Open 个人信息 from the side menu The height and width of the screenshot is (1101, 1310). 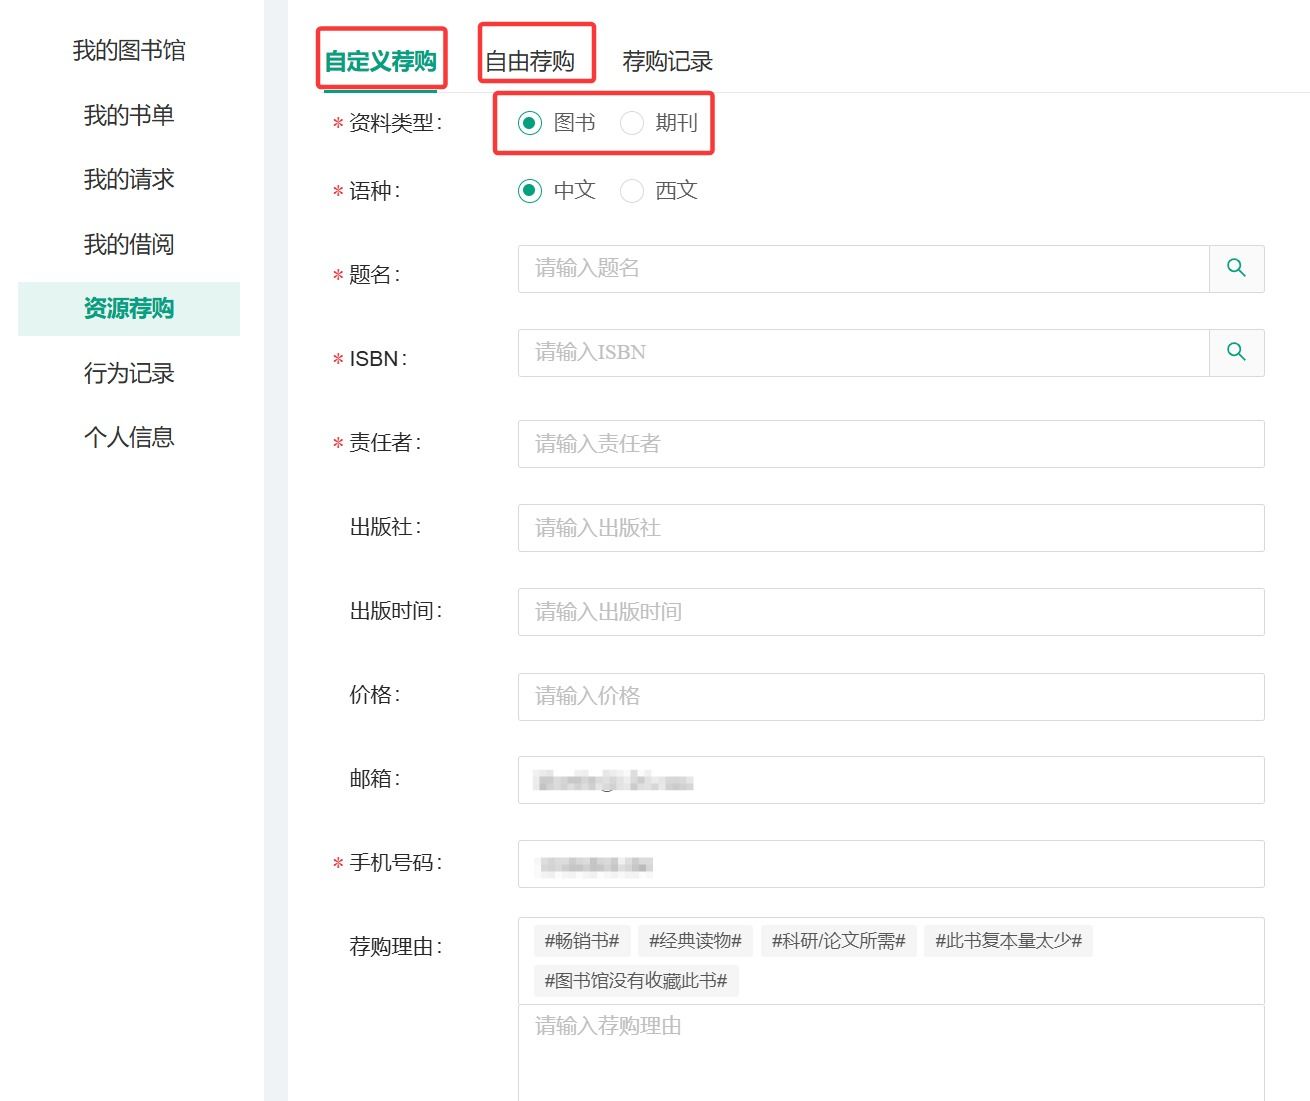pos(129,438)
